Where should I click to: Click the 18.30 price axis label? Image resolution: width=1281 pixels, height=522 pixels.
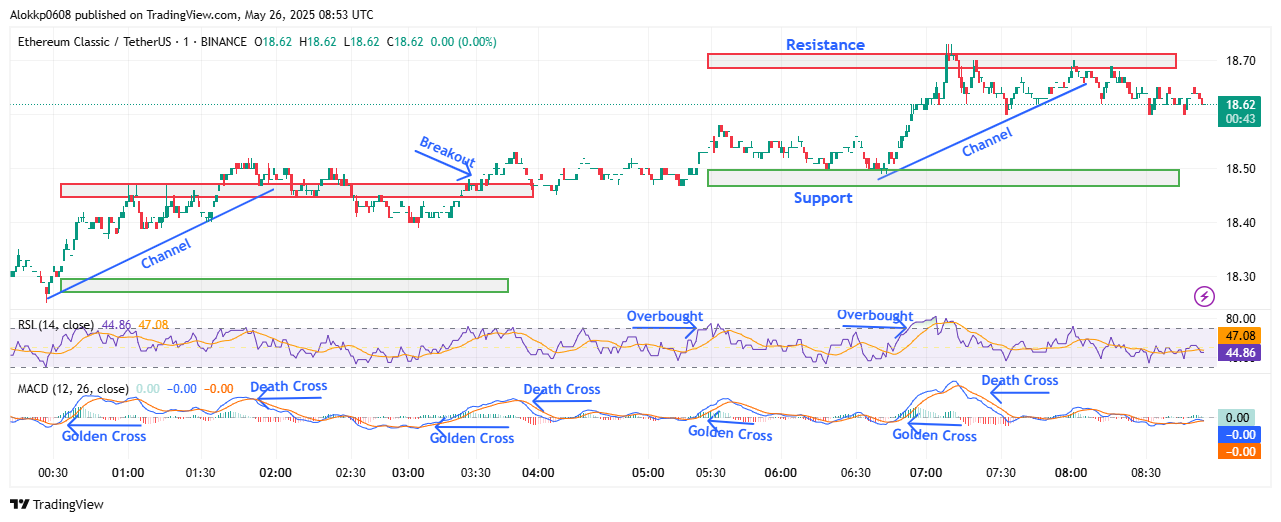coord(1240,277)
